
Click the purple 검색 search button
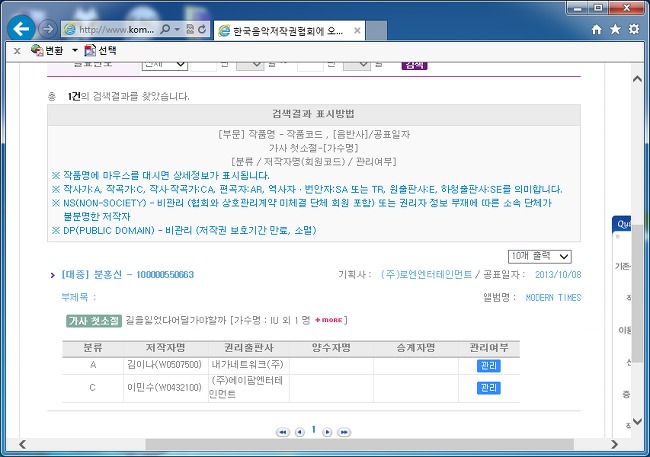point(415,65)
